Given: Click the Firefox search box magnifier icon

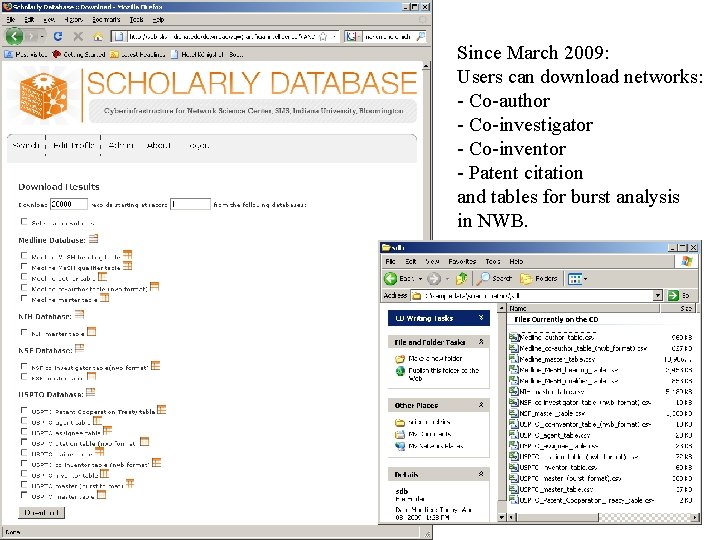Looking at the screenshot, I should point(421,36).
